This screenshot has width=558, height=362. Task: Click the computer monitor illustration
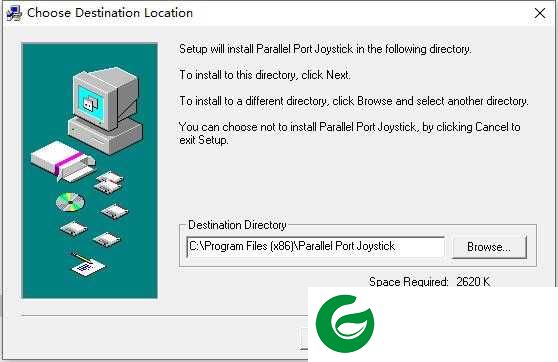[104, 99]
